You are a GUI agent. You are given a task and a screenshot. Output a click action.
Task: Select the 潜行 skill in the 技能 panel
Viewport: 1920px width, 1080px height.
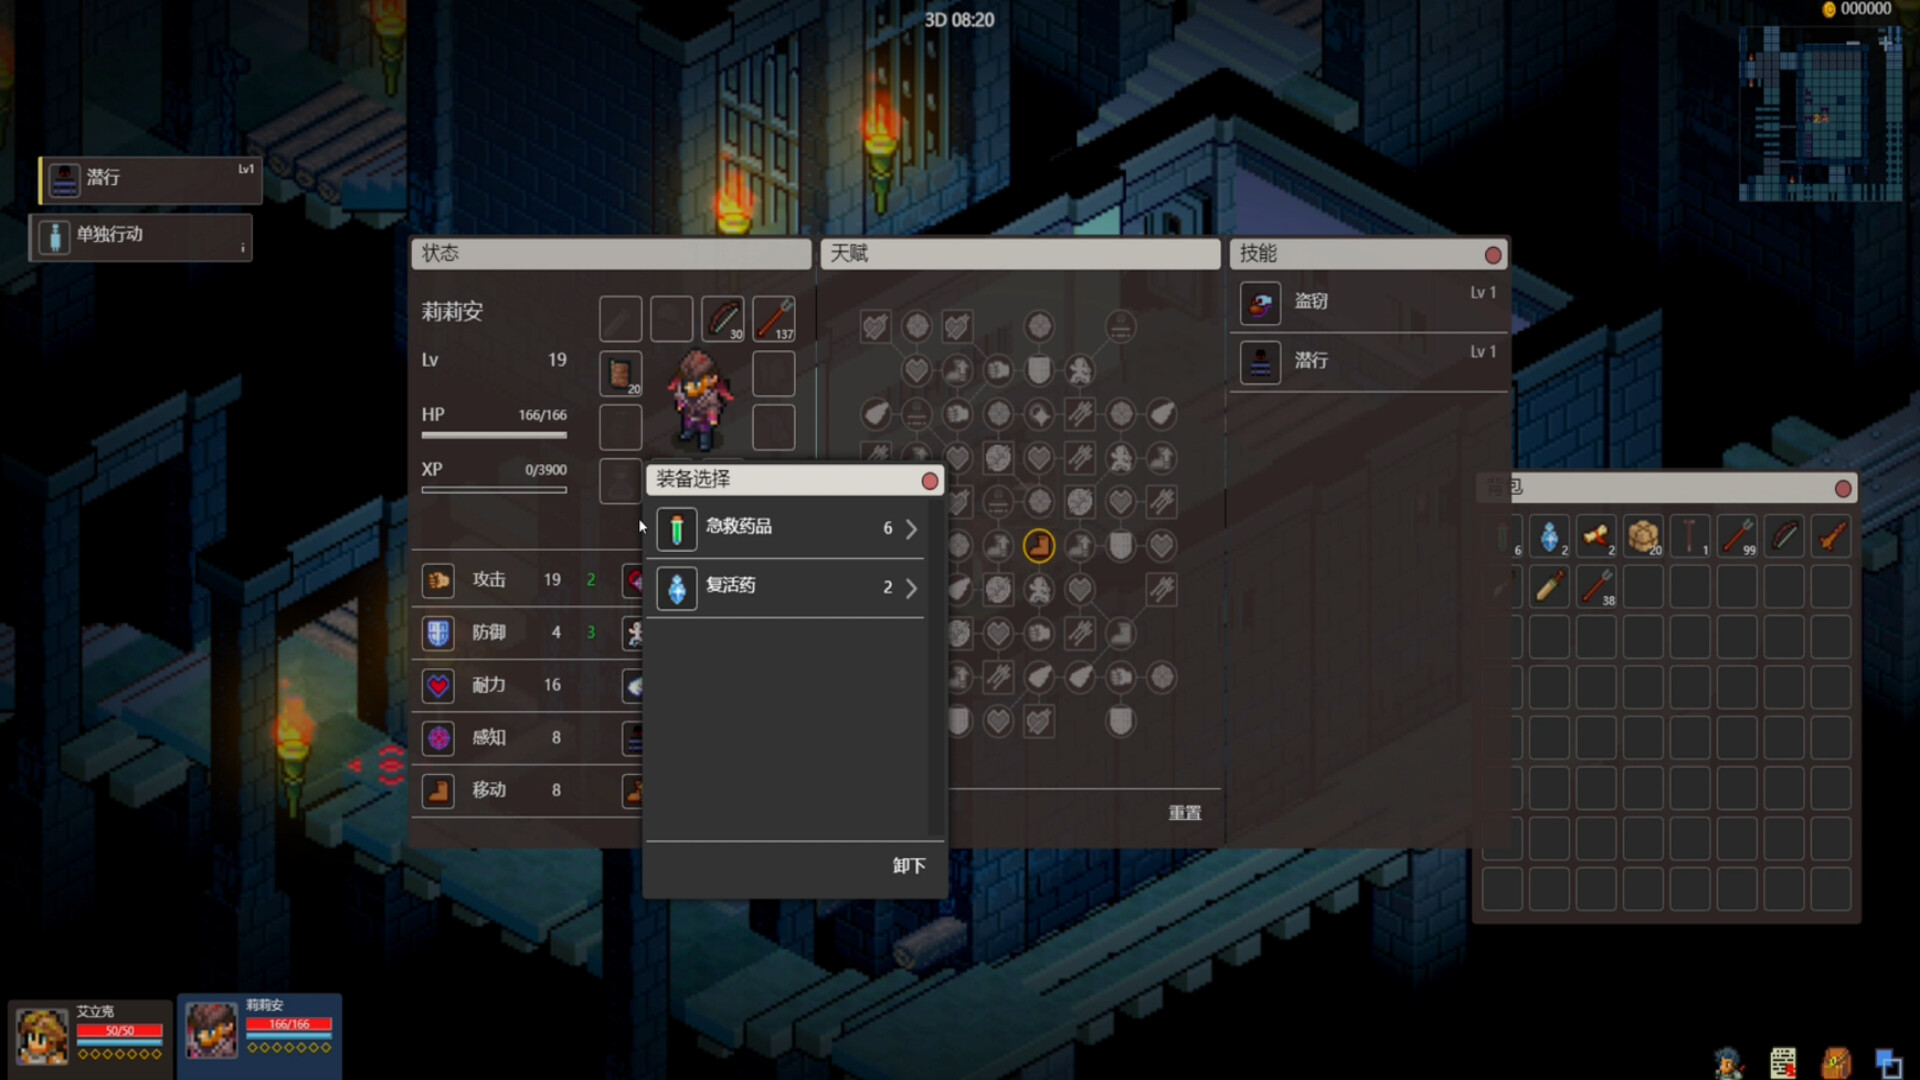(x=1260, y=362)
